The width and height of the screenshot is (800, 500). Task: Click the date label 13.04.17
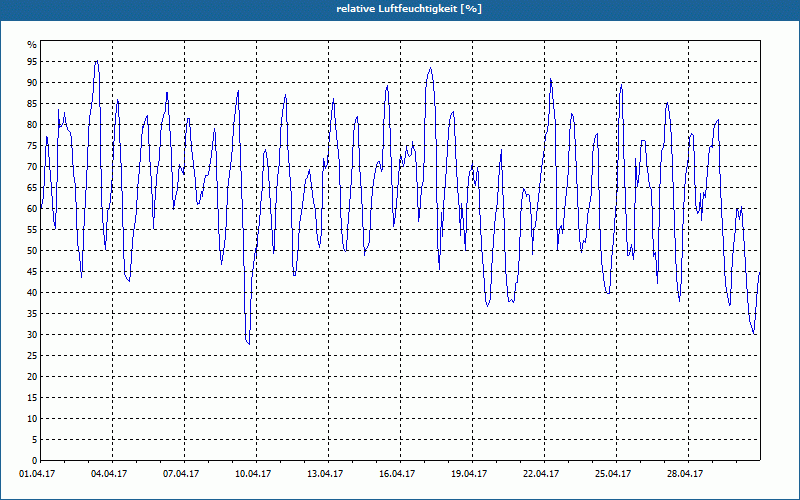tap(325, 474)
